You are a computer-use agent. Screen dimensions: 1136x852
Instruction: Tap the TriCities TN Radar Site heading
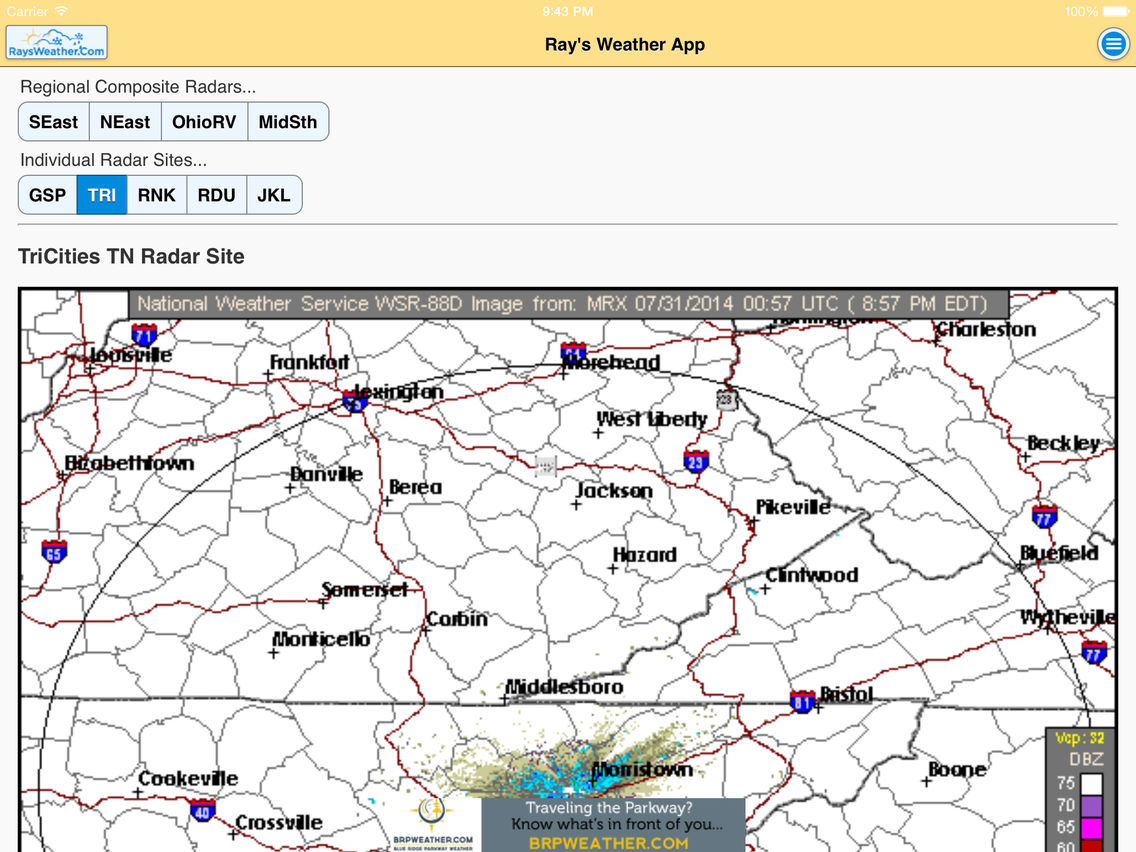(x=131, y=256)
